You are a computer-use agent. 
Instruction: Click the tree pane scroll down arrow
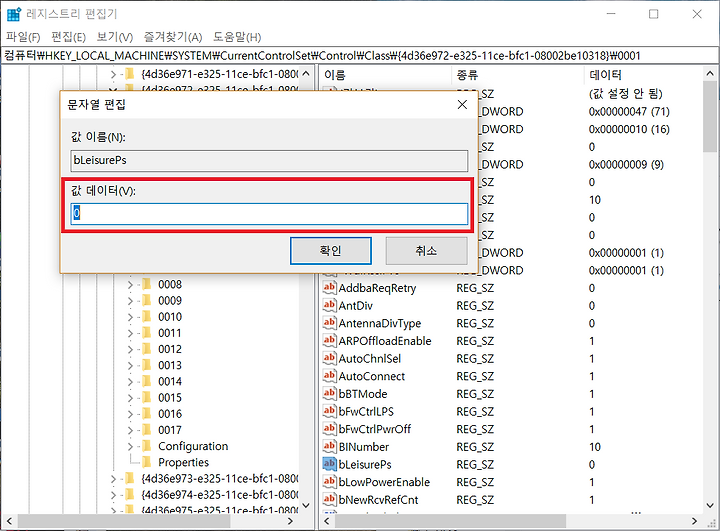(306, 505)
